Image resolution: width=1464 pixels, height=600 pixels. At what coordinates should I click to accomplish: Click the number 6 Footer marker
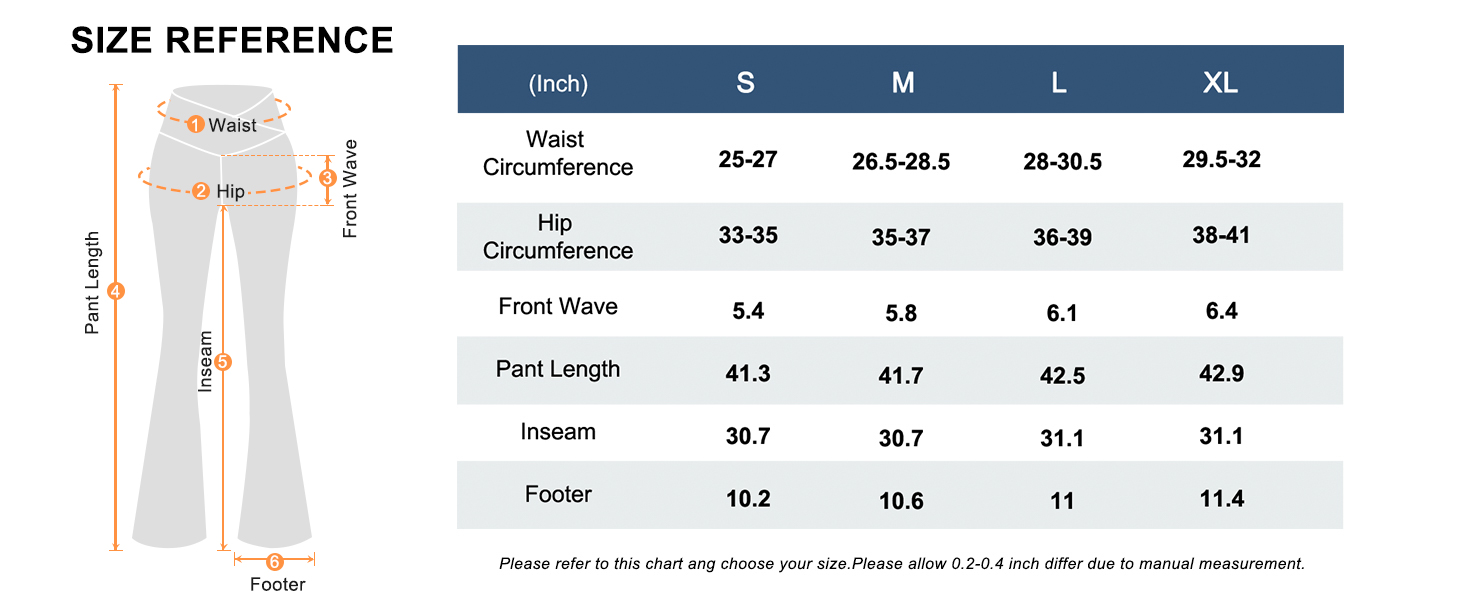point(275,561)
